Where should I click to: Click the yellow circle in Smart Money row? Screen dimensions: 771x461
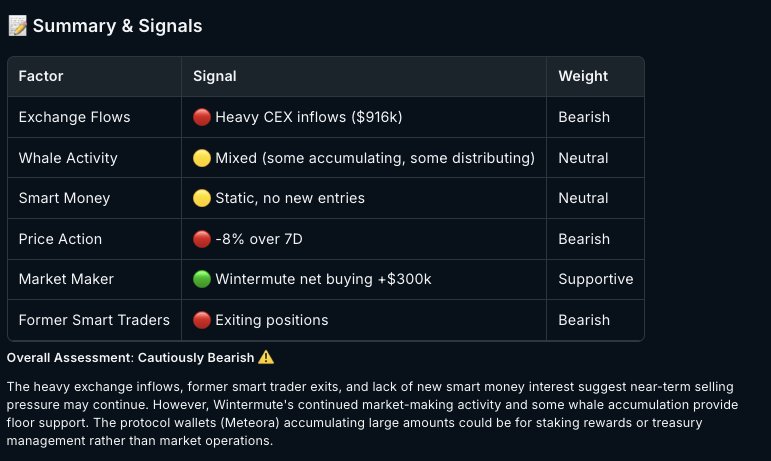(x=202, y=198)
